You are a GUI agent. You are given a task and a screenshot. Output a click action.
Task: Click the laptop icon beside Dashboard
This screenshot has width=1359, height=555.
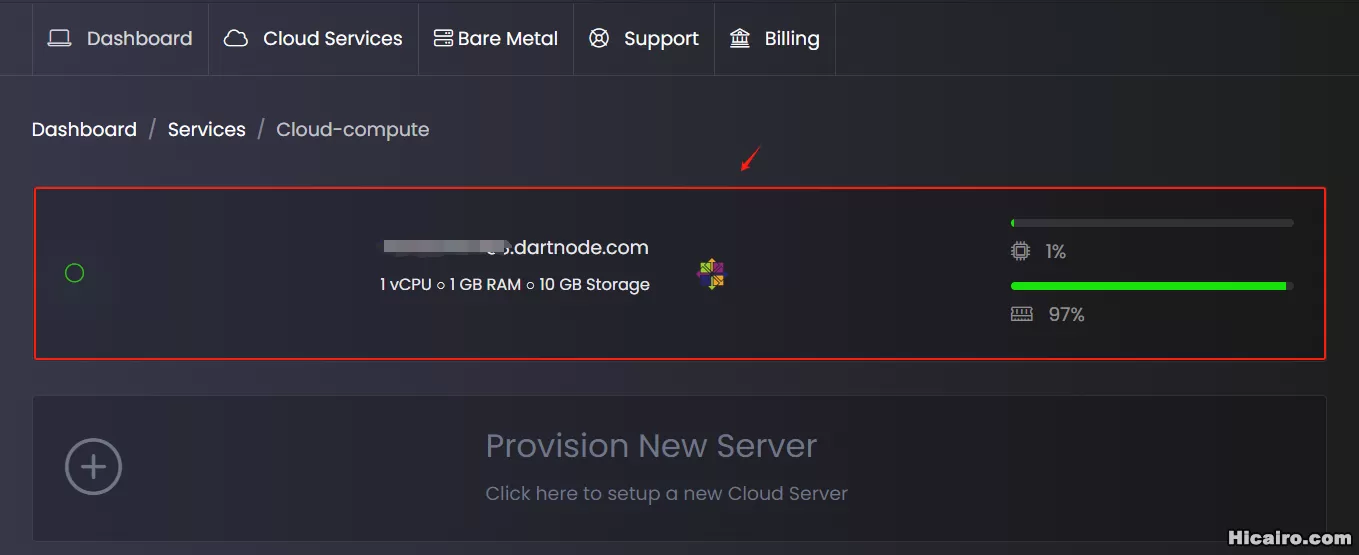point(60,39)
